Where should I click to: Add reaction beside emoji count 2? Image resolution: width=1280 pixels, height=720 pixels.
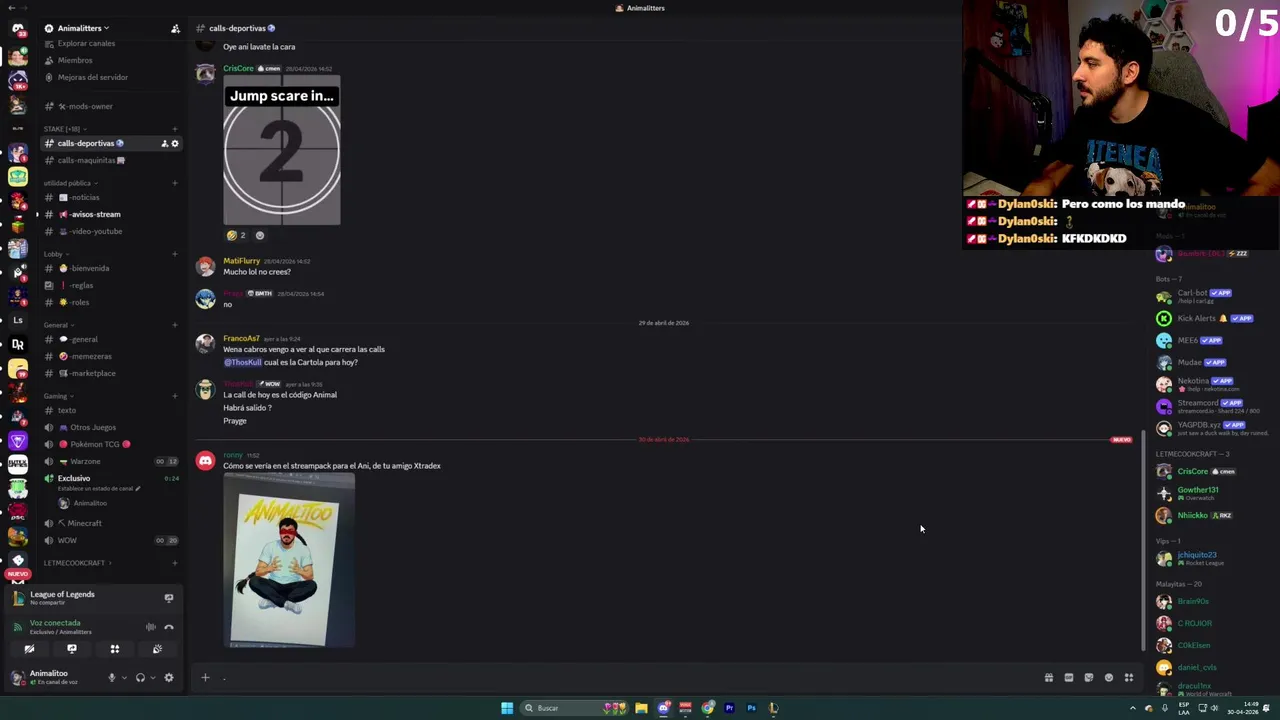260,236
